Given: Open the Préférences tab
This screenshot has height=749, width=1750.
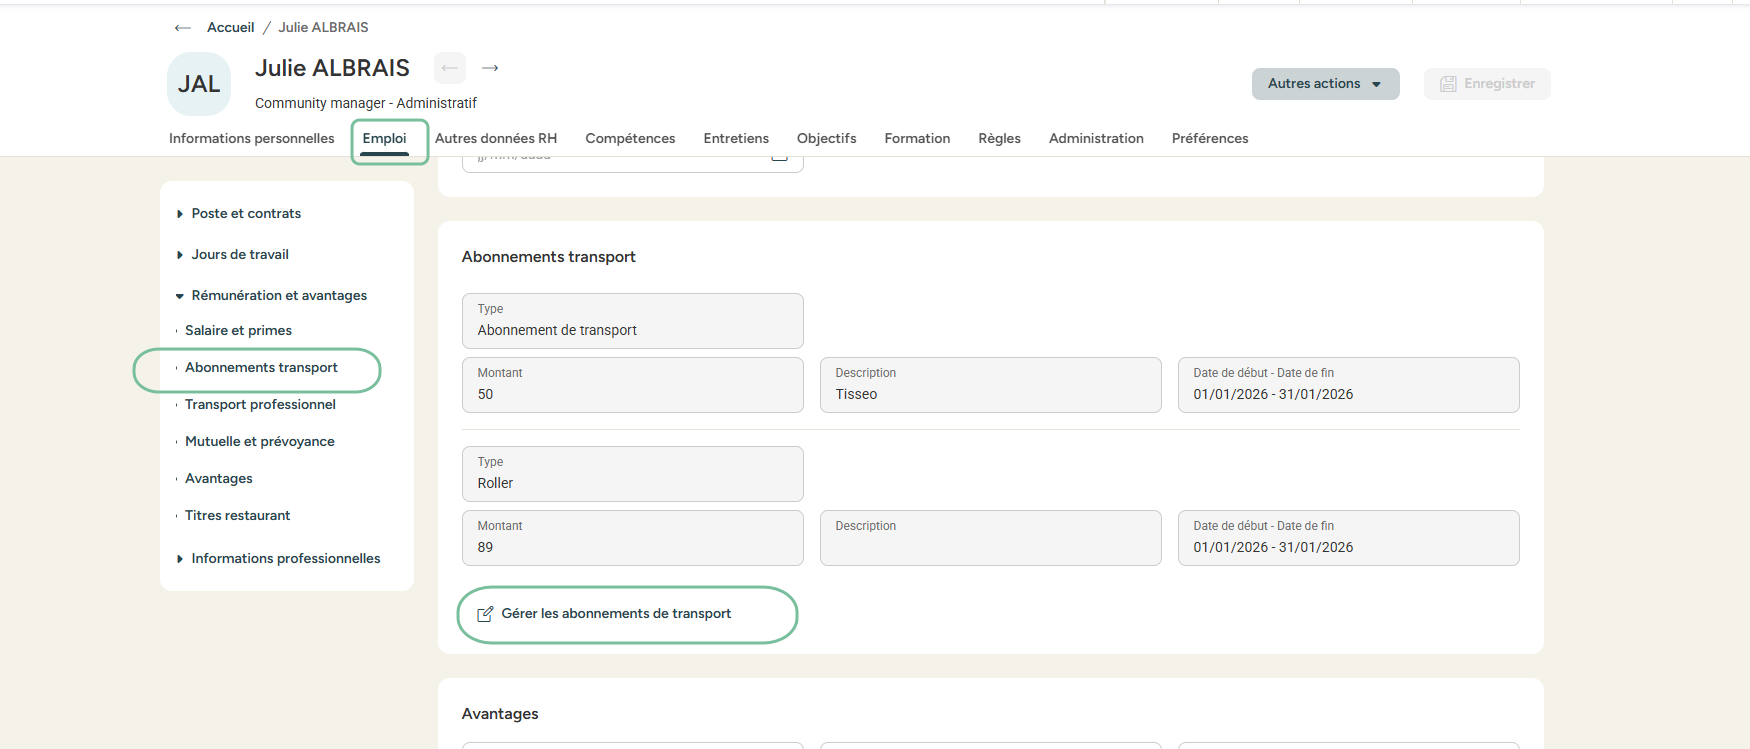Looking at the screenshot, I should click(1209, 139).
